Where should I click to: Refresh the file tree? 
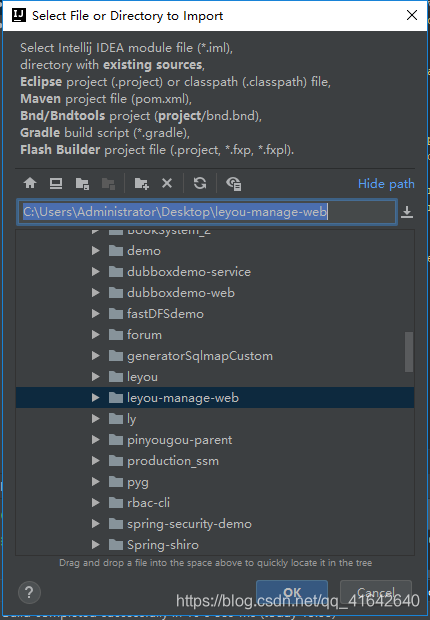pyautogui.click(x=200, y=183)
